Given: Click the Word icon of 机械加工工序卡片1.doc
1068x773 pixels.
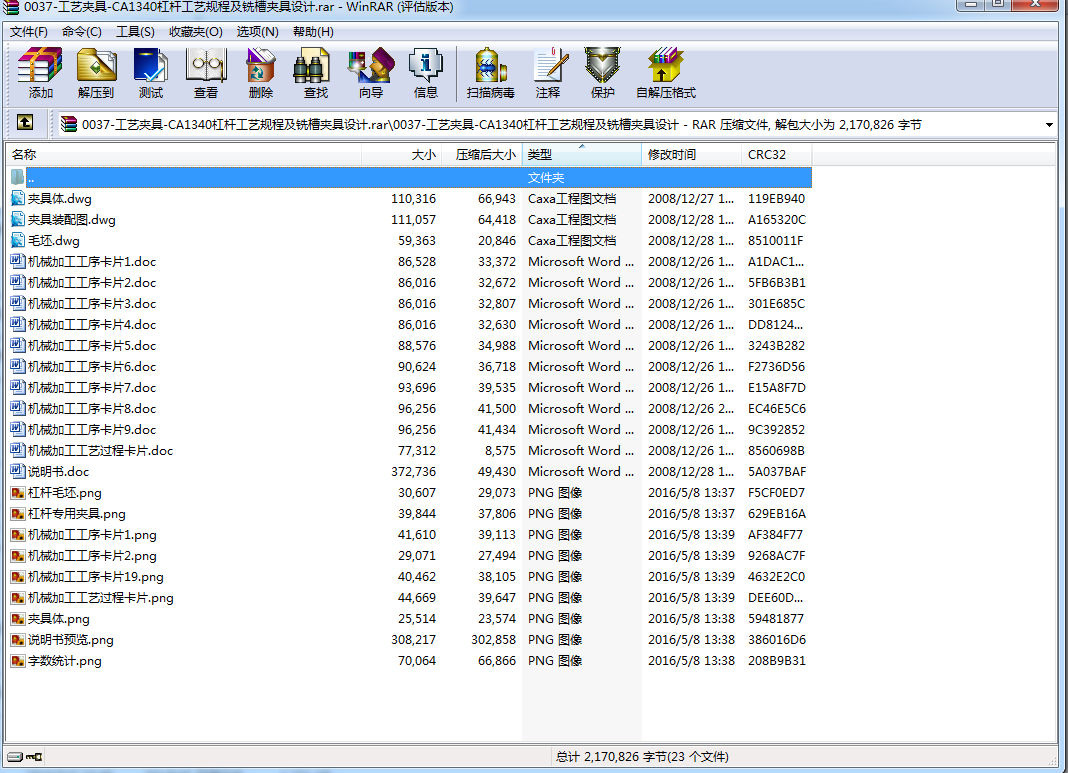Looking at the screenshot, I should [18, 262].
